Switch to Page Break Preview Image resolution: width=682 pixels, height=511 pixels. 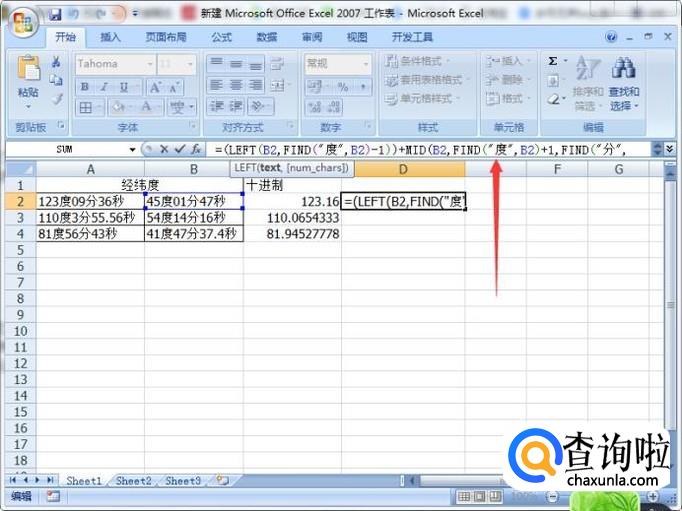(495, 496)
